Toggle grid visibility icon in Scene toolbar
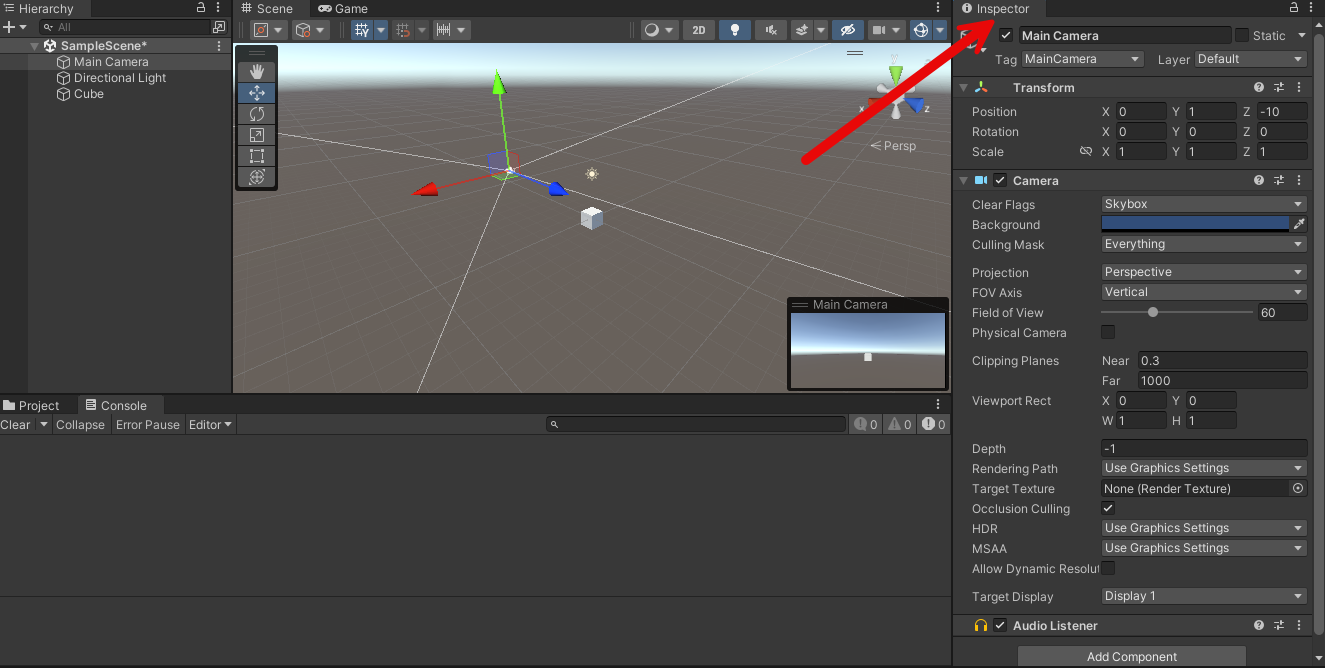The height and width of the screenshot is (668, 1325). (x=362, y=30)
